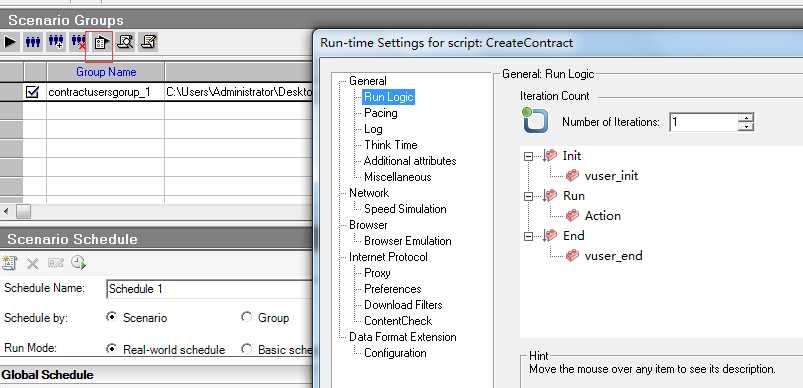Open the Log settings
The height and width of the screenshot is (388, 803).
[x=373, y=129]
